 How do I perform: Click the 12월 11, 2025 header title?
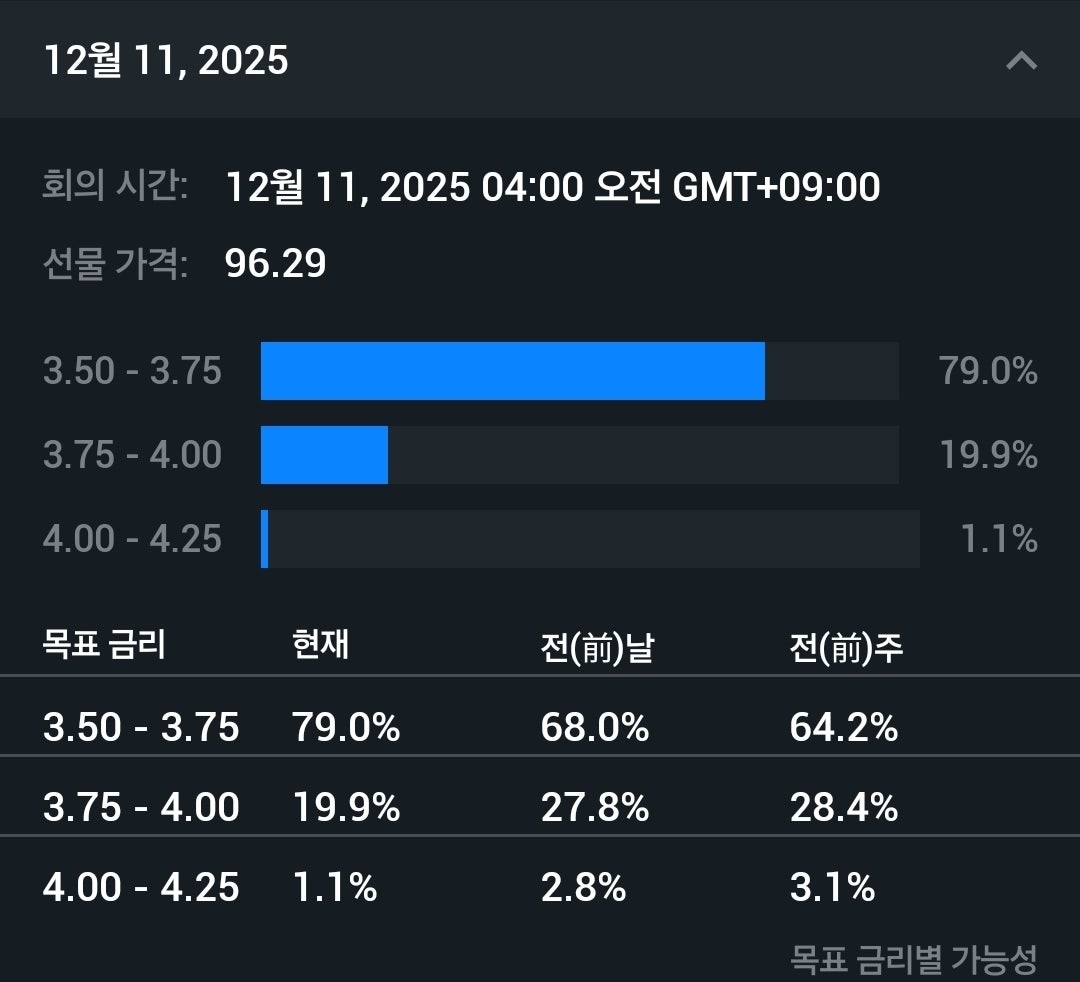166,61
